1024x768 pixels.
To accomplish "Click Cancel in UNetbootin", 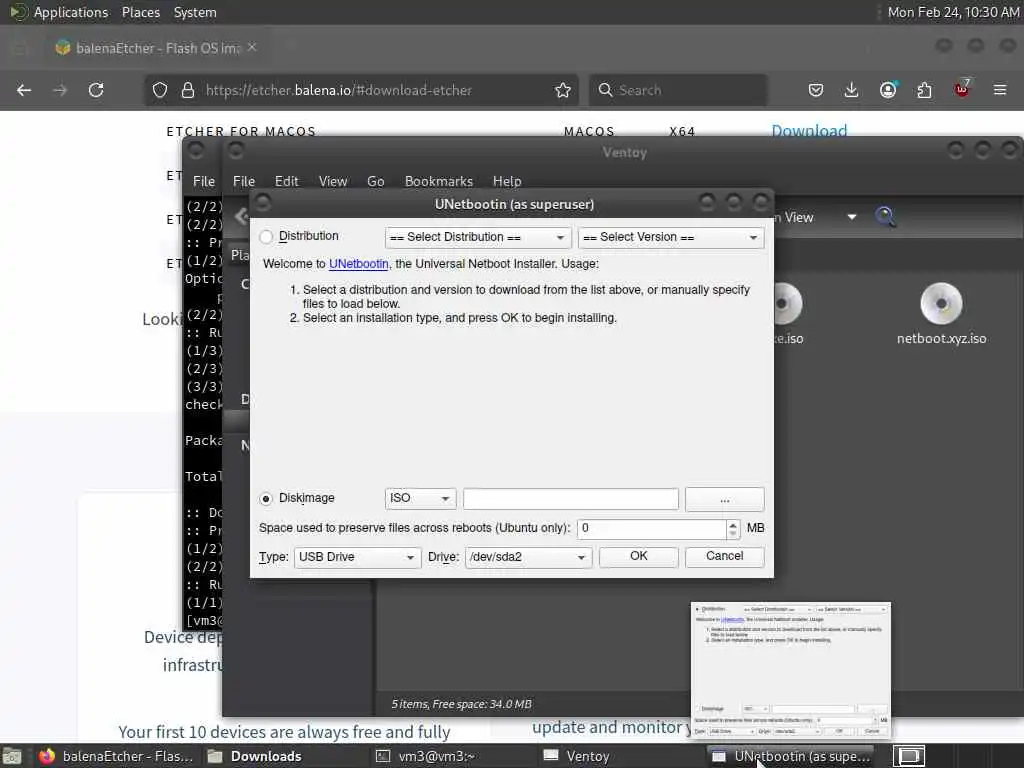I will coord(724,556).
